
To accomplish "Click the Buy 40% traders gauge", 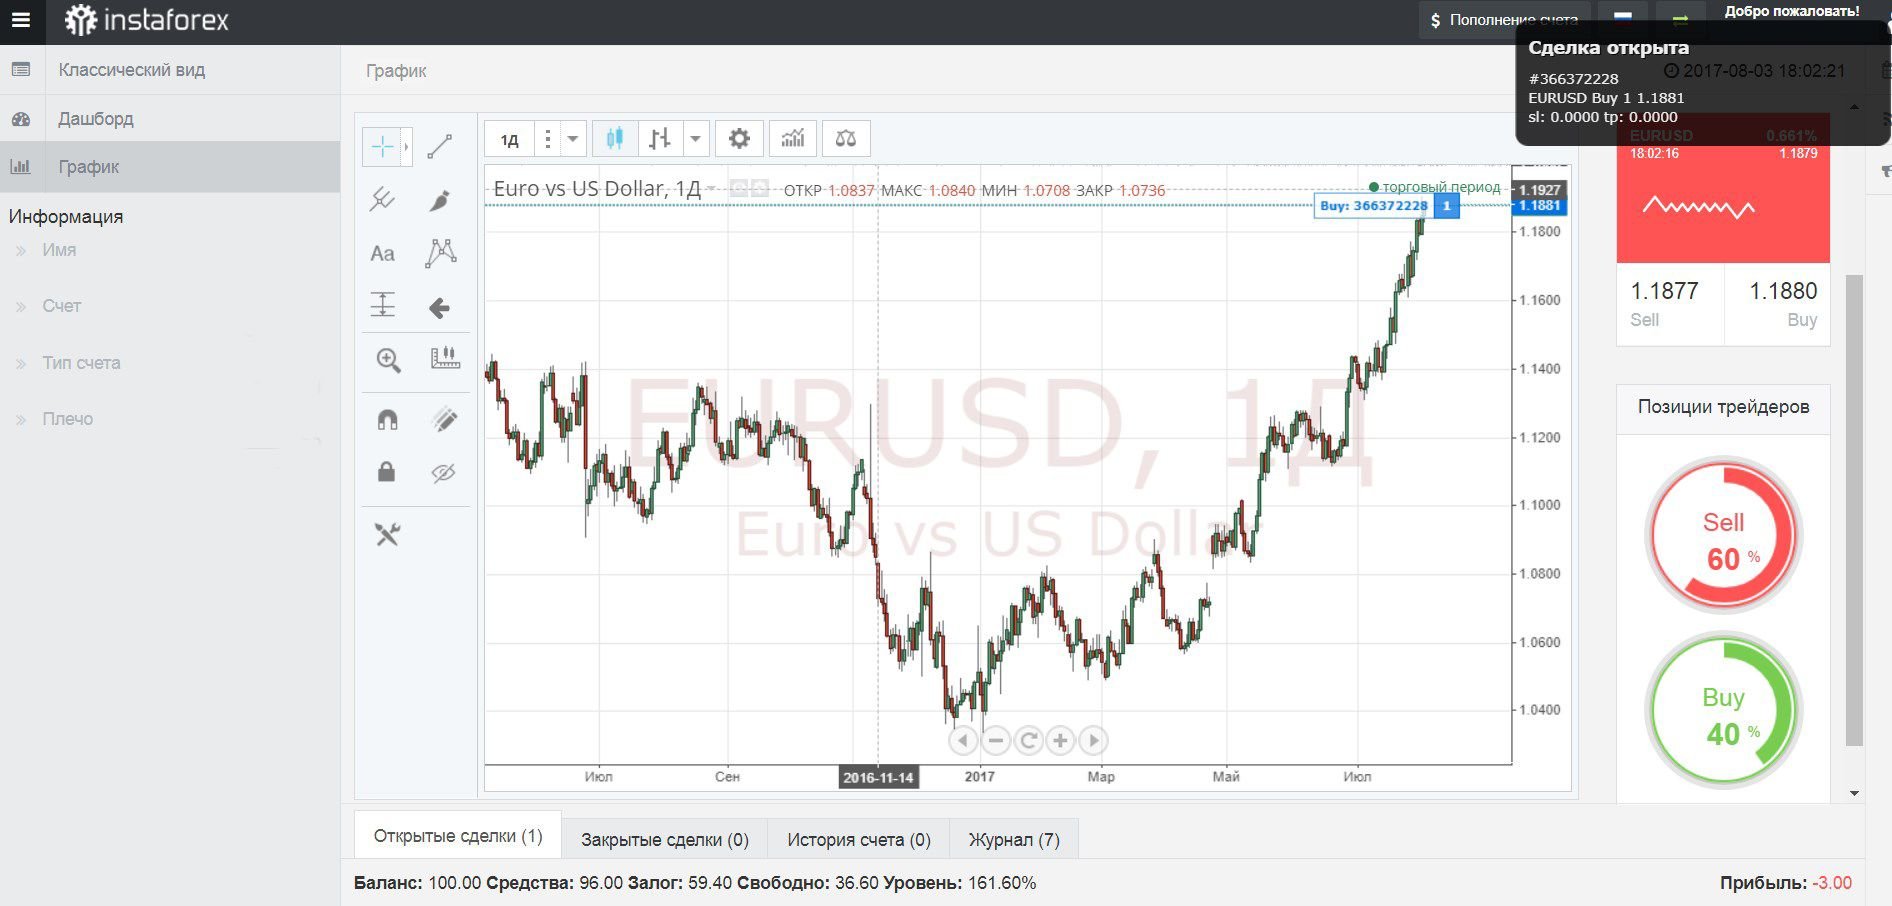I will [1723, 709].
